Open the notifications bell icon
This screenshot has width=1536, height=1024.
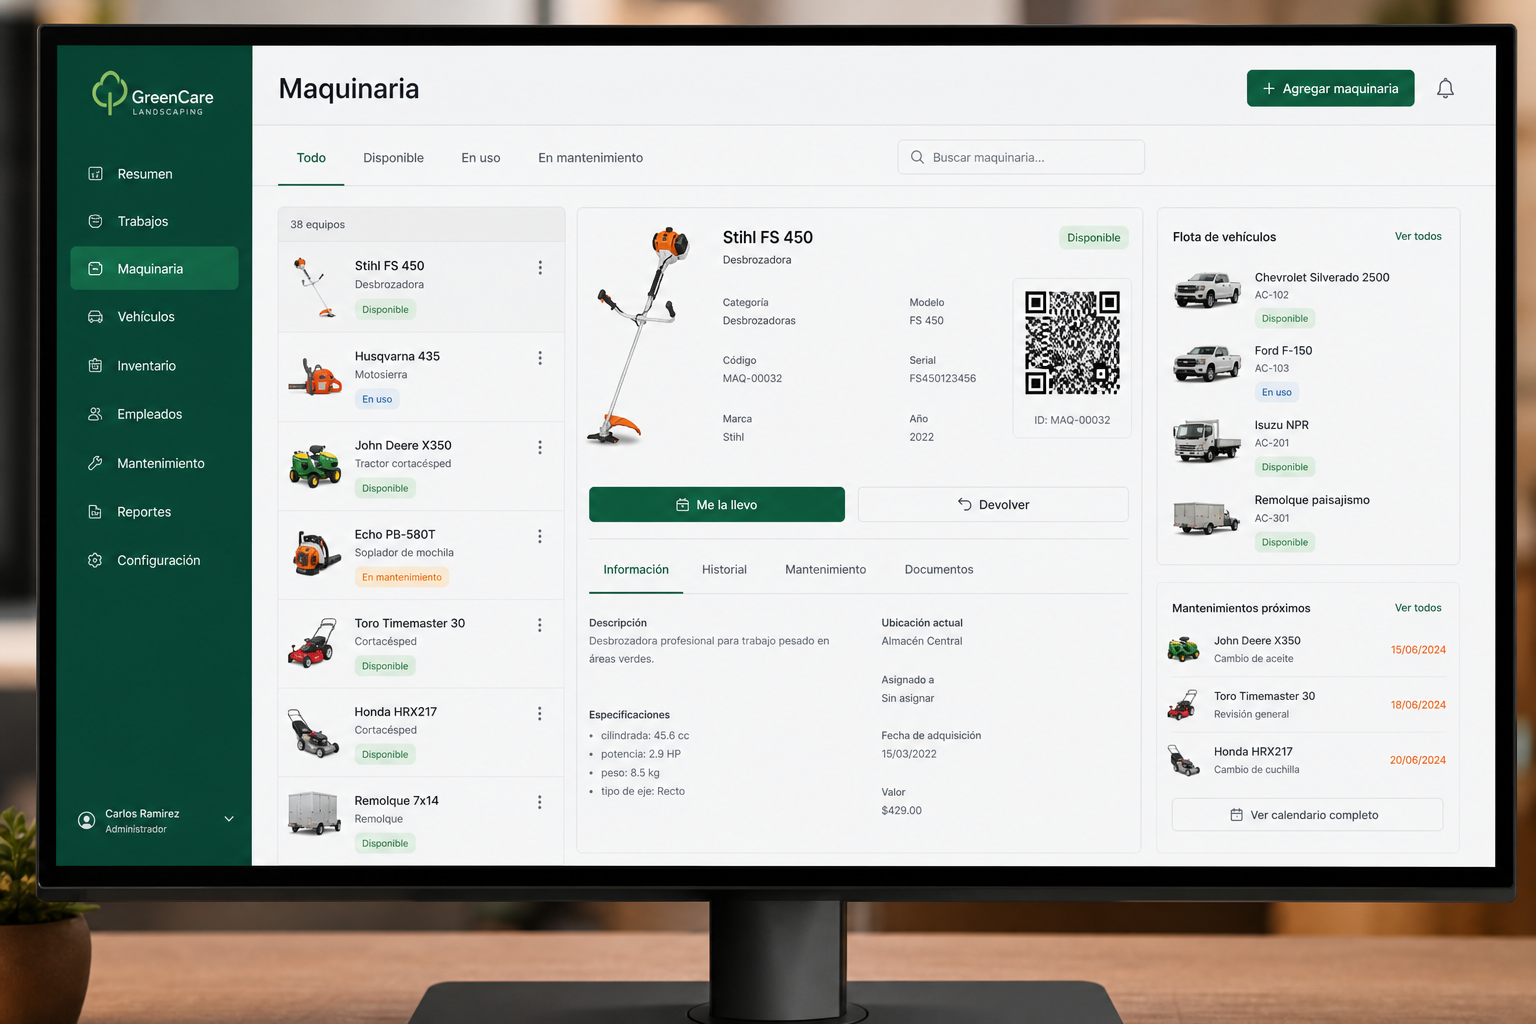tap(1445, 89)
